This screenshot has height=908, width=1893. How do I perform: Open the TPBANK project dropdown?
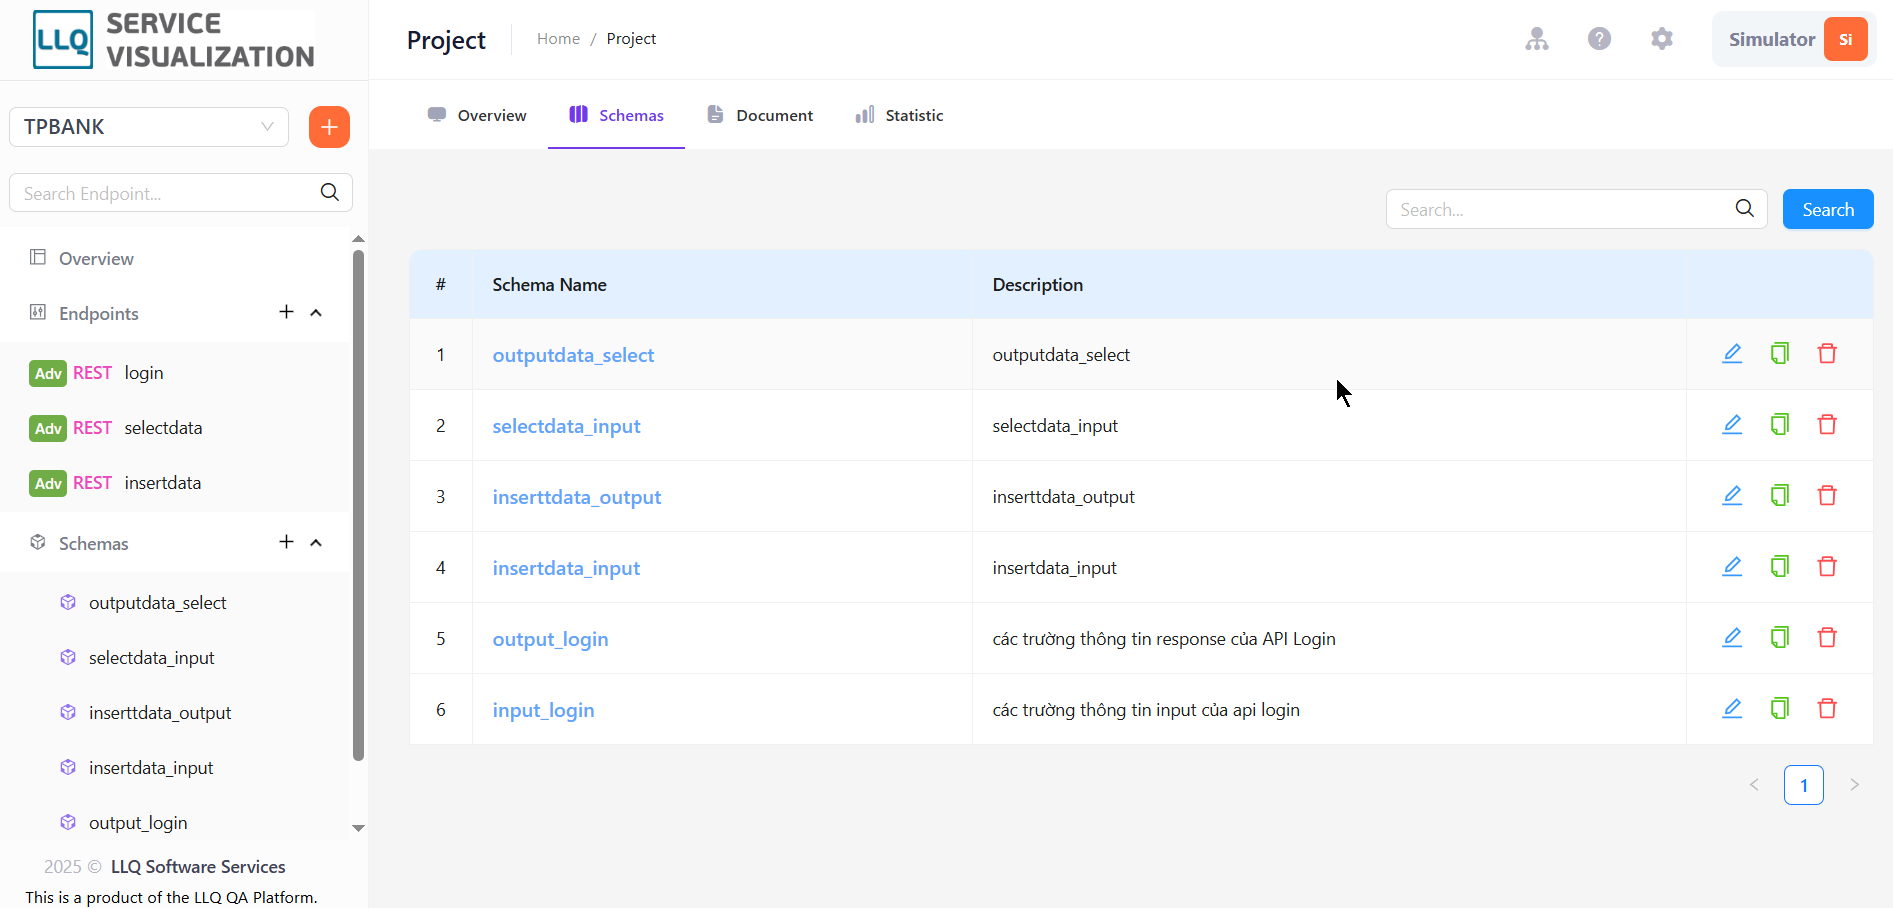click(149, 127)
